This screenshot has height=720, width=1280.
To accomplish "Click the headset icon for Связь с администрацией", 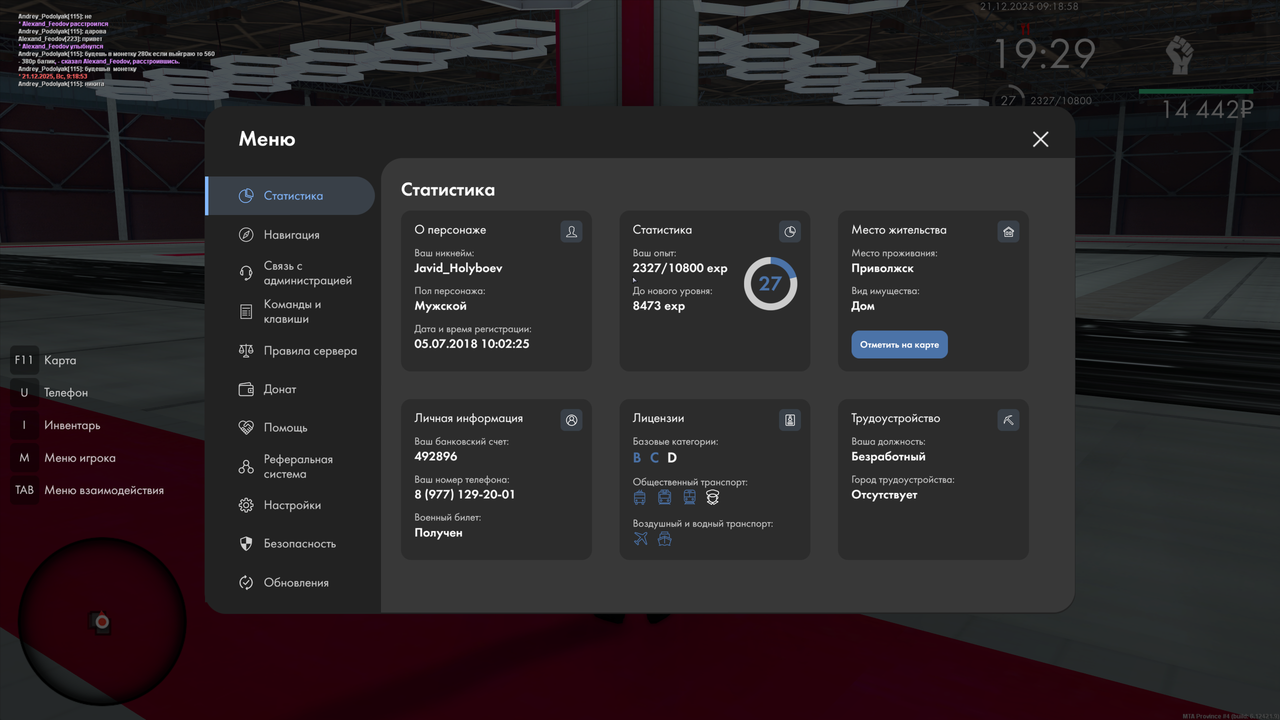I will point(246,273).
